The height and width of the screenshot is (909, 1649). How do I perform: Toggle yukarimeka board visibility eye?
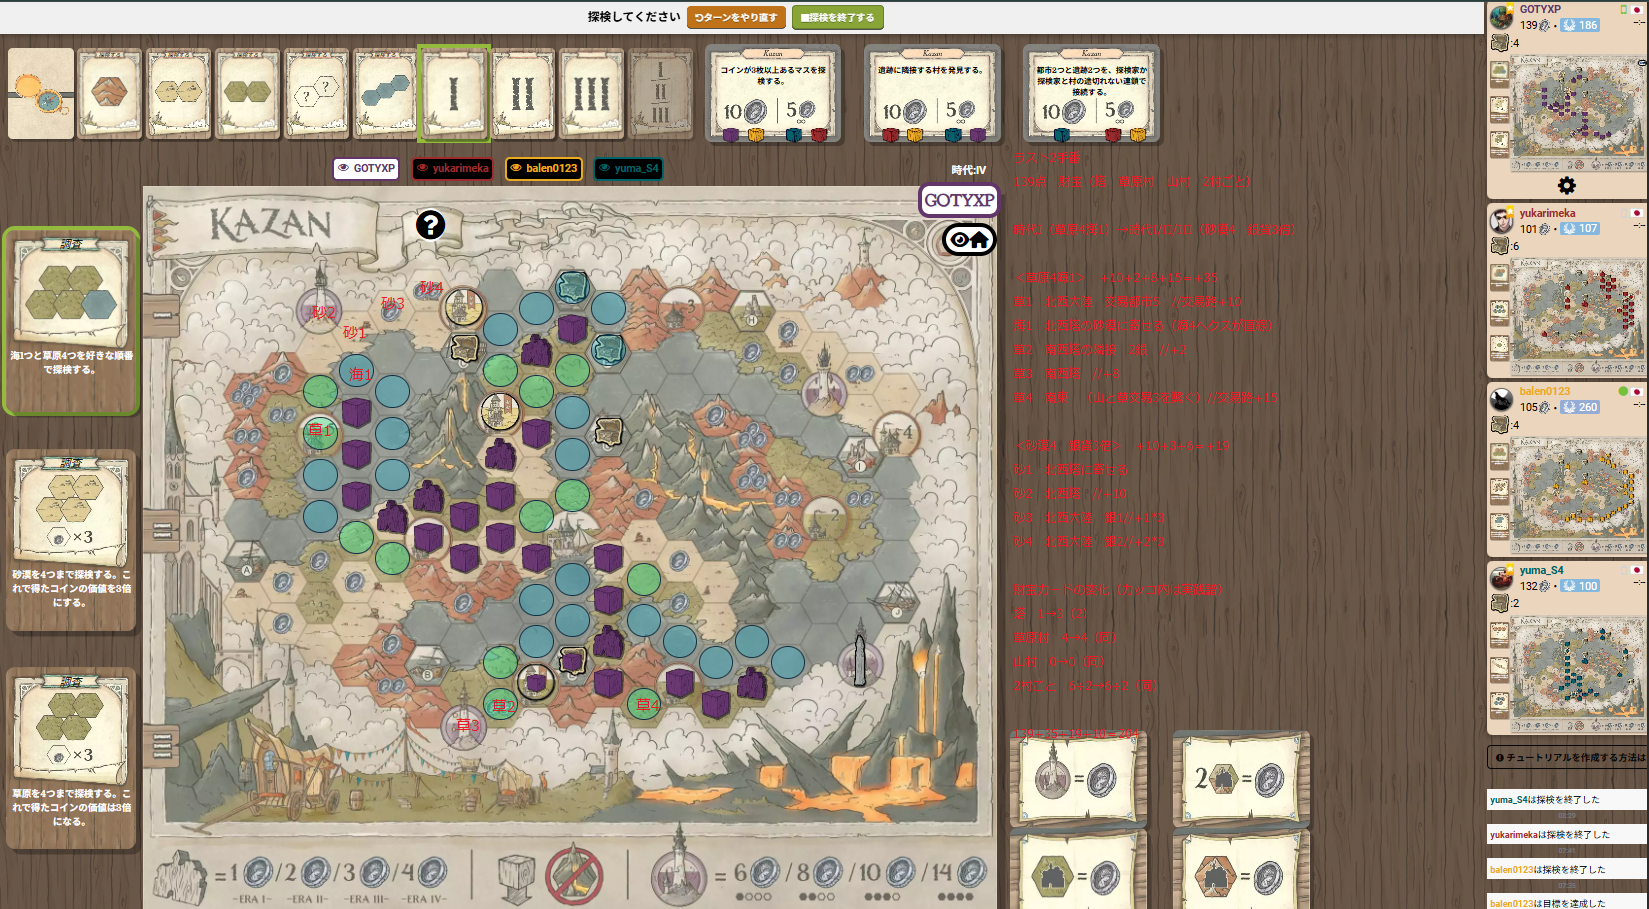click(423, 168)
